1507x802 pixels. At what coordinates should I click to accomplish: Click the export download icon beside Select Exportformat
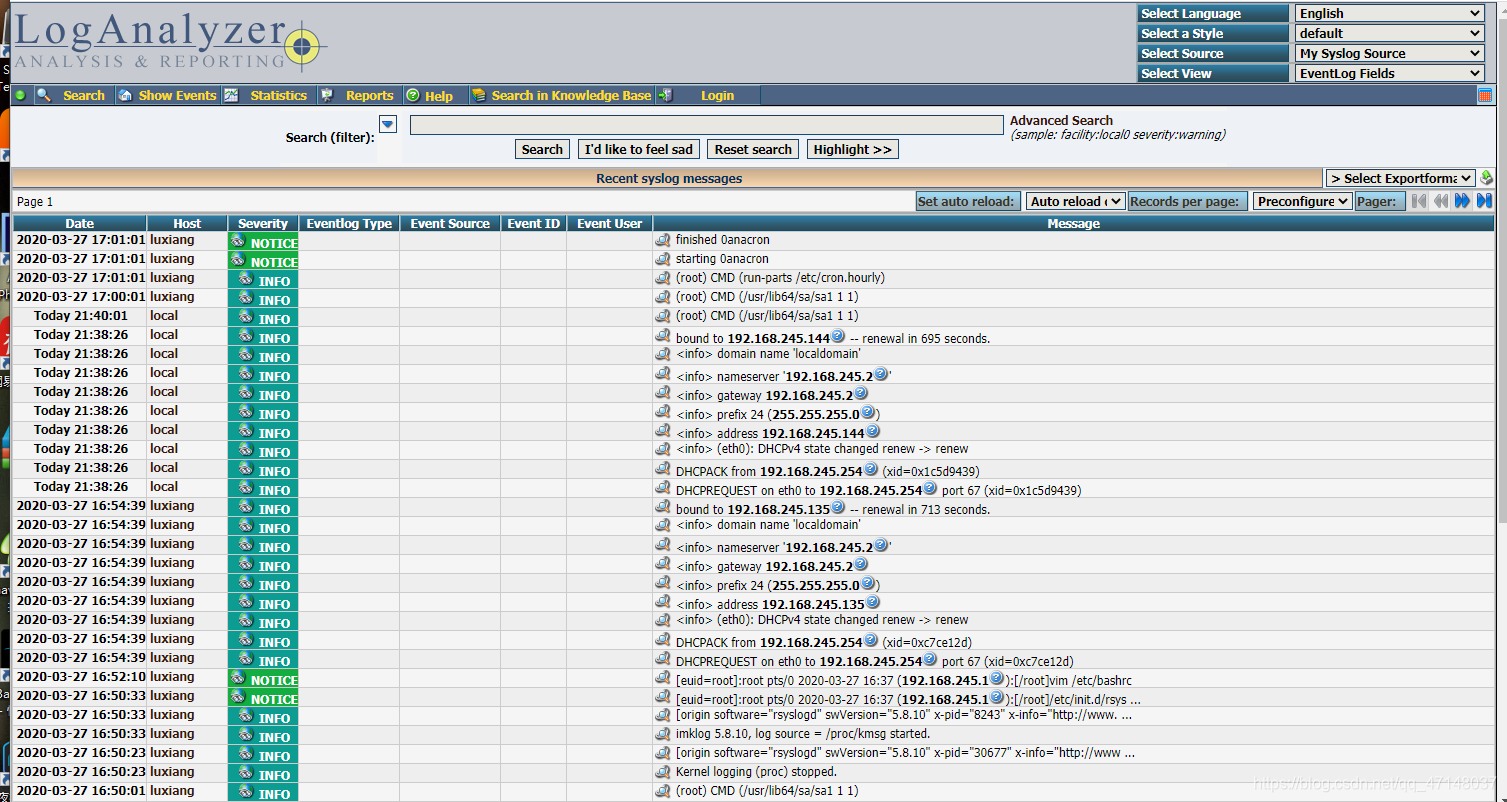1486,178
